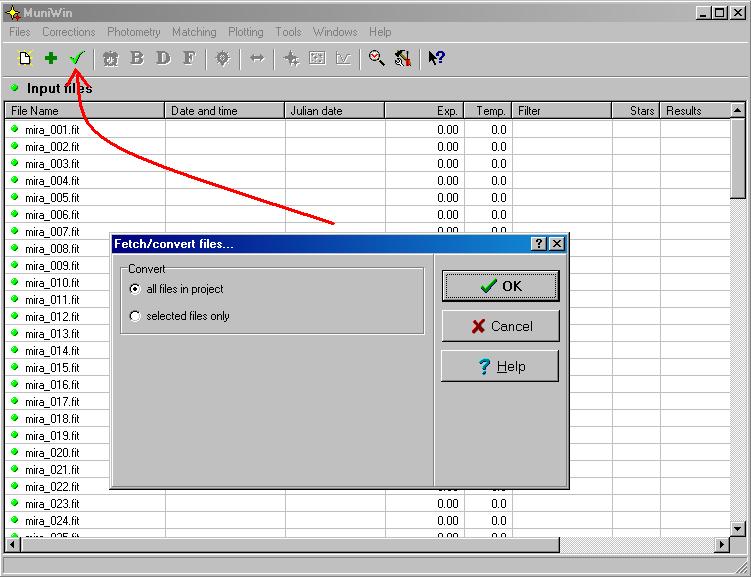
Task: Click the green plus add files icon
Action: point(50,59)
